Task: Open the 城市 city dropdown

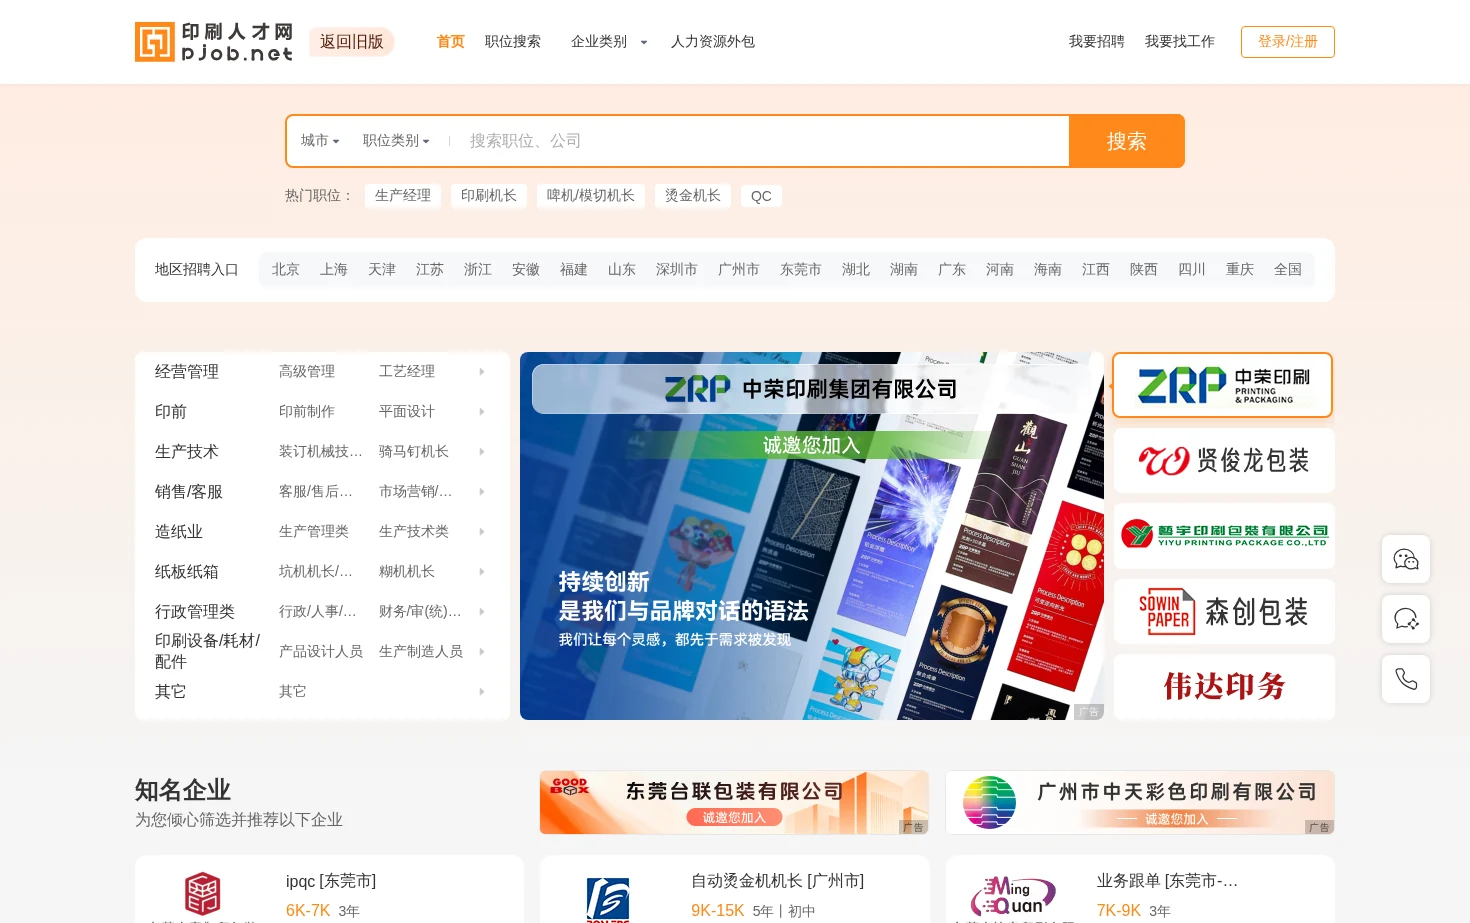Action: tap(320, 141)
